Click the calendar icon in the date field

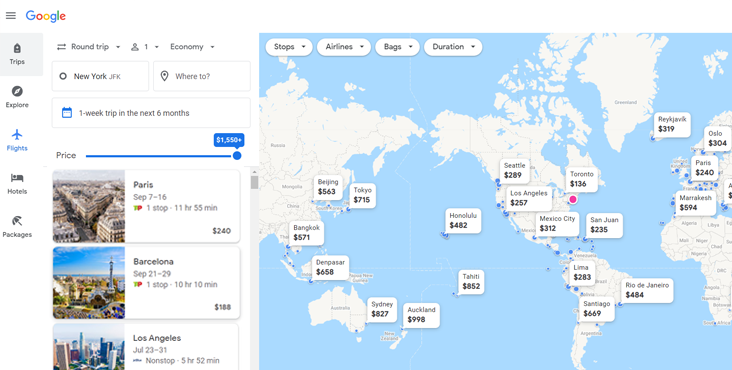67,113
